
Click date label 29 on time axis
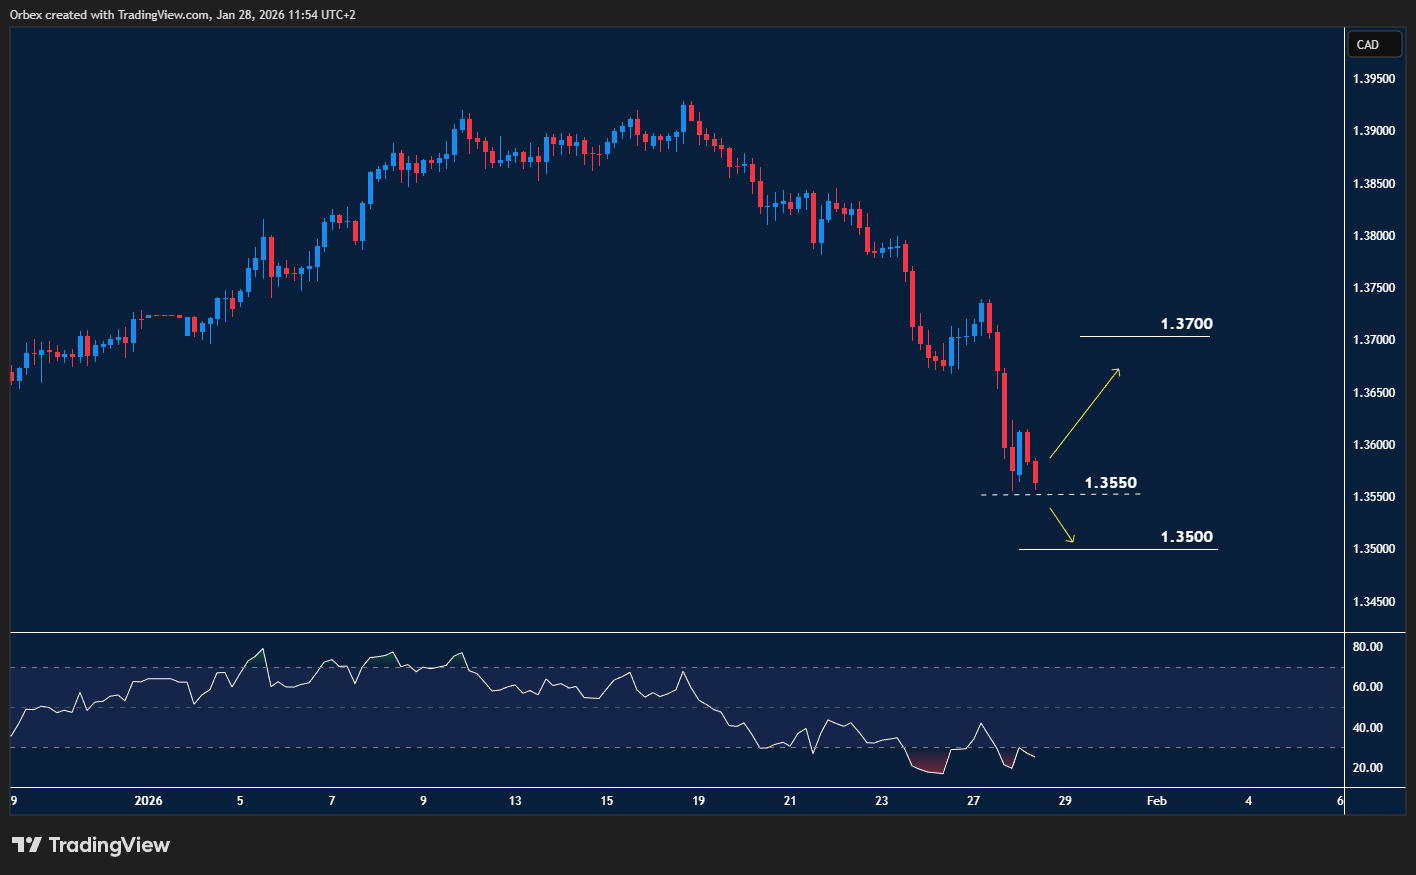click(x=1065, y=801)
